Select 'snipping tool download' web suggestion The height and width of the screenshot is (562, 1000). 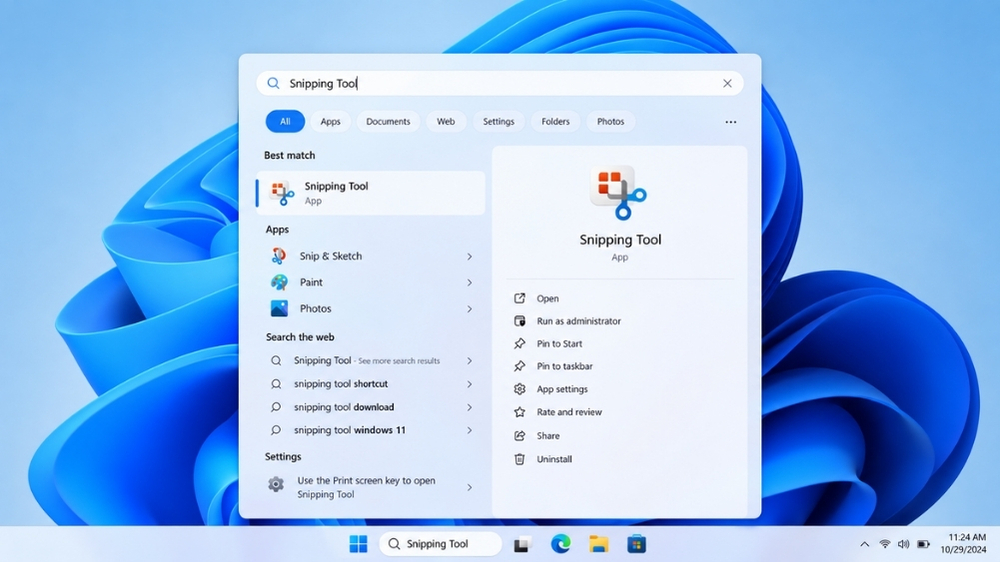point(344,407)
